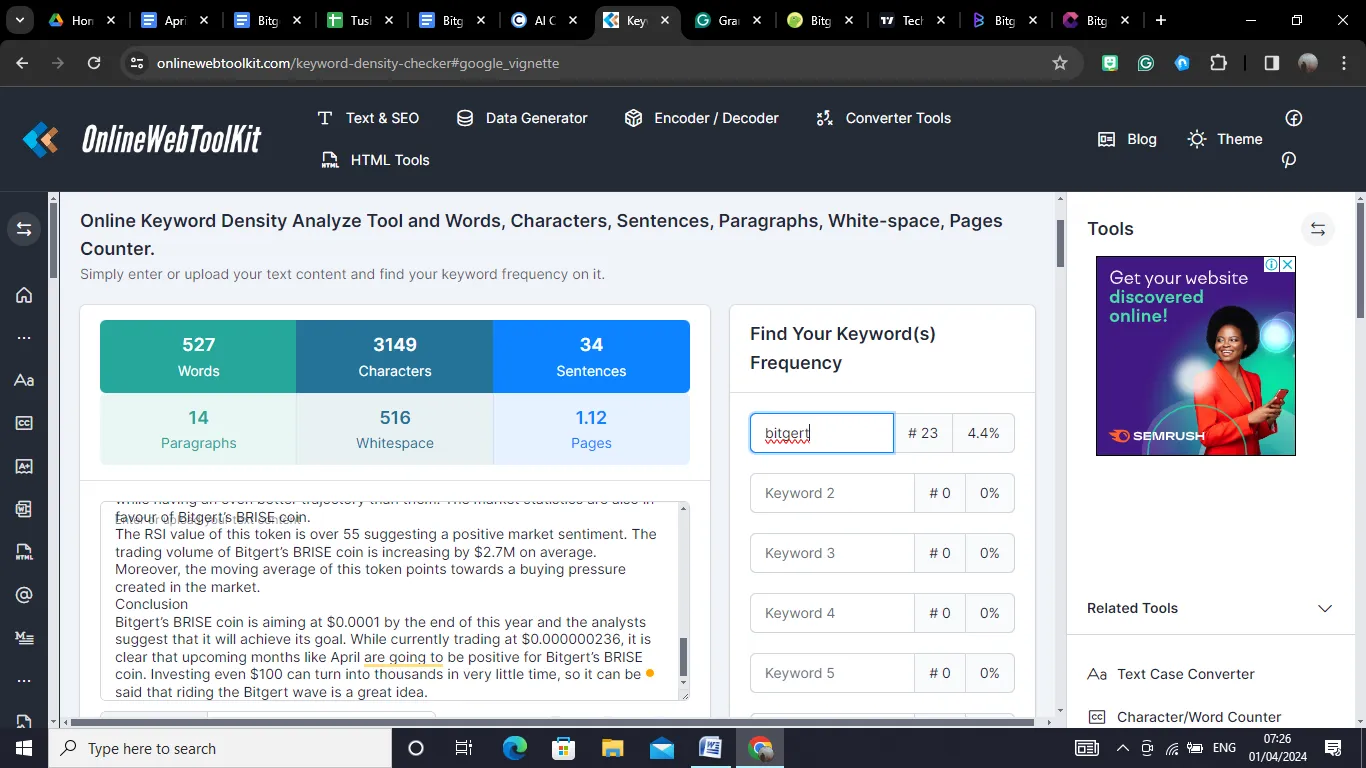The width and height of the screenshot is (1366, 768).
Task: Click the Keyword 2 input field
Action: pos(832,493)
